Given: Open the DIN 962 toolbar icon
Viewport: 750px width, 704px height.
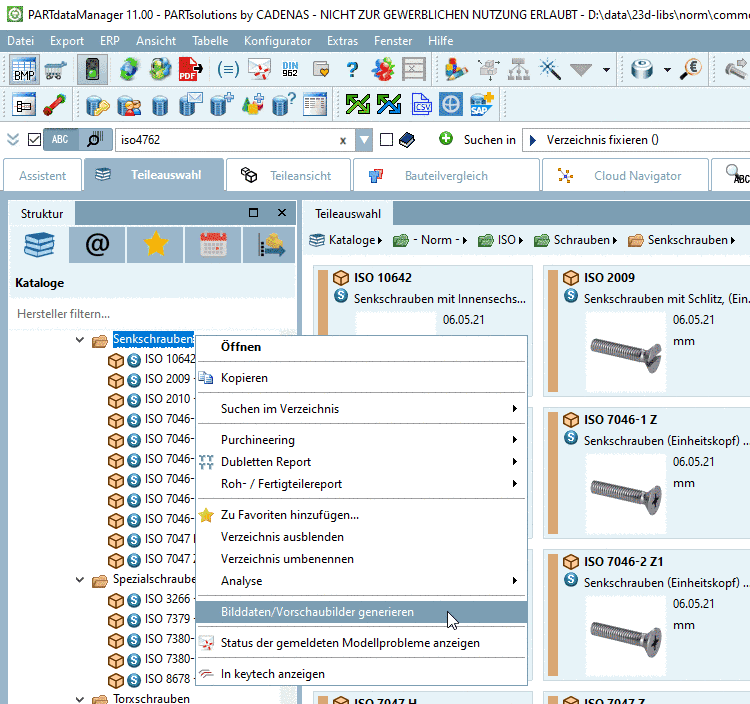Looking at the screenshot, I should [x=290, y=70].
